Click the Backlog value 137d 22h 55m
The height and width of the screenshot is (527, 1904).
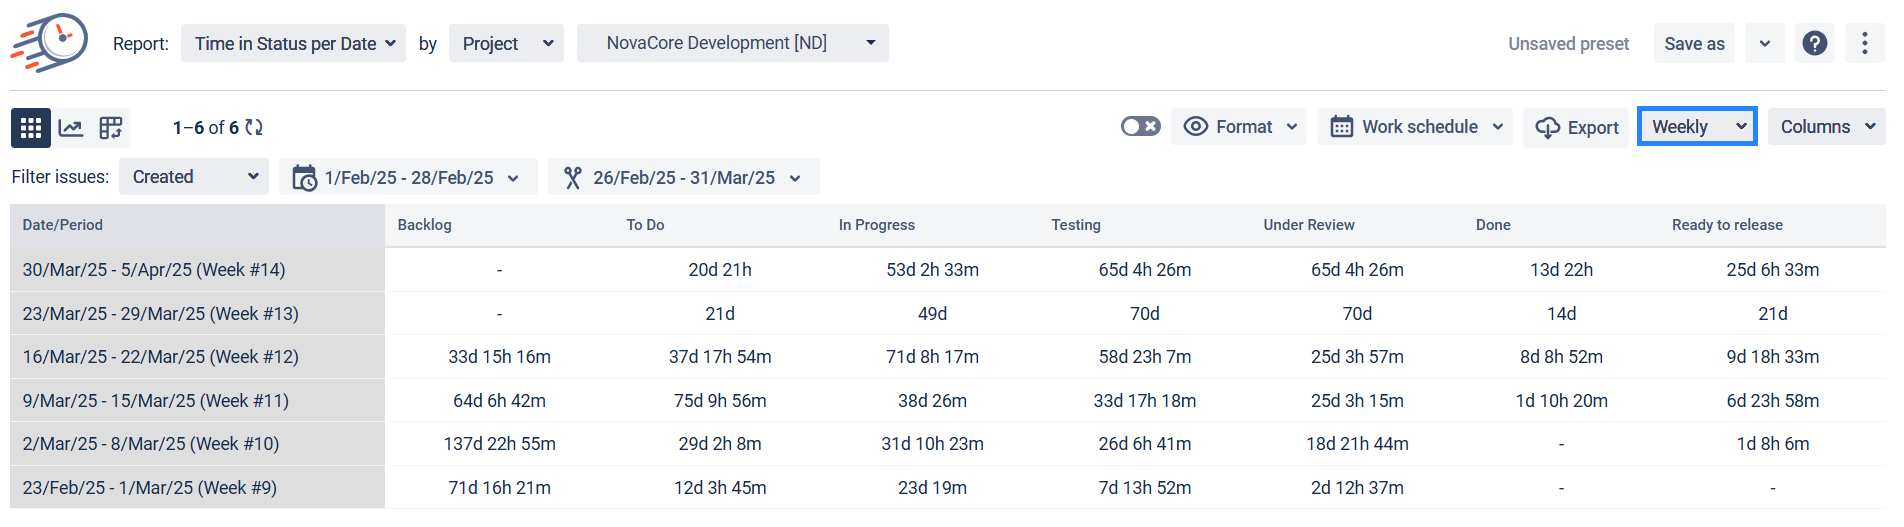tap(500, 444)
